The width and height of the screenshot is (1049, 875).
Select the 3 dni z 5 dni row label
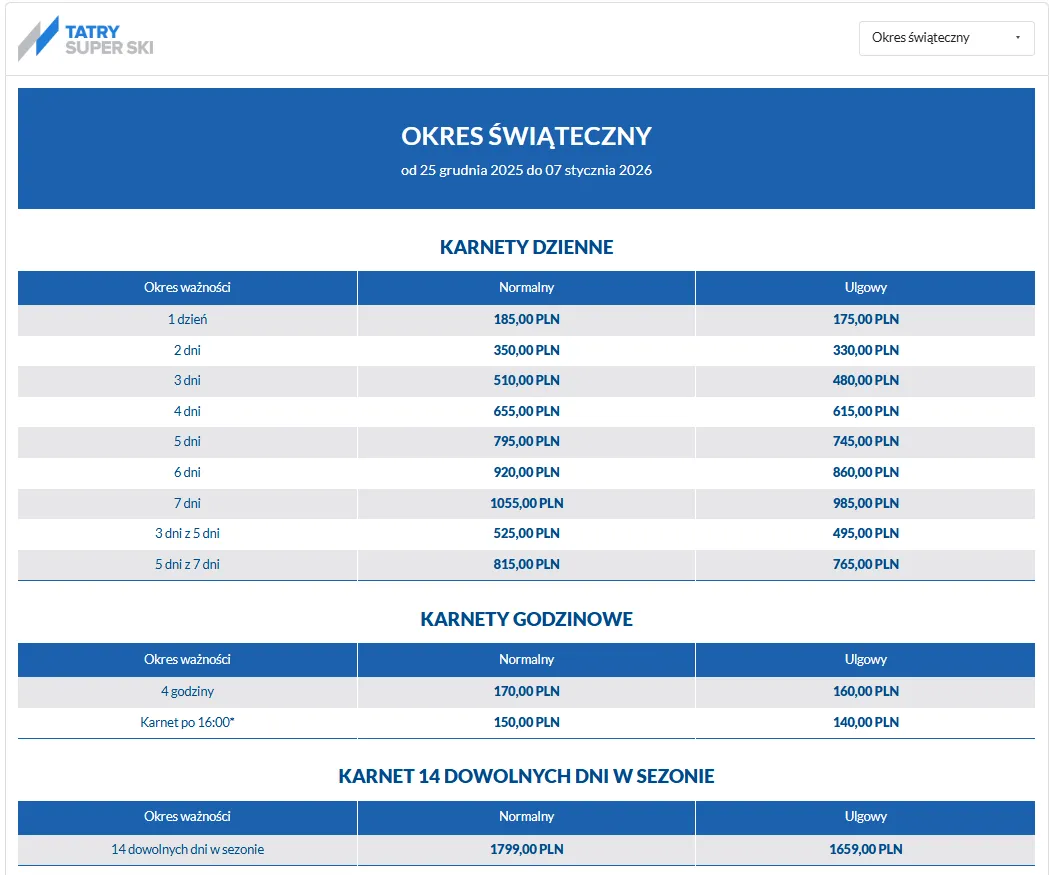pos(187,533)
